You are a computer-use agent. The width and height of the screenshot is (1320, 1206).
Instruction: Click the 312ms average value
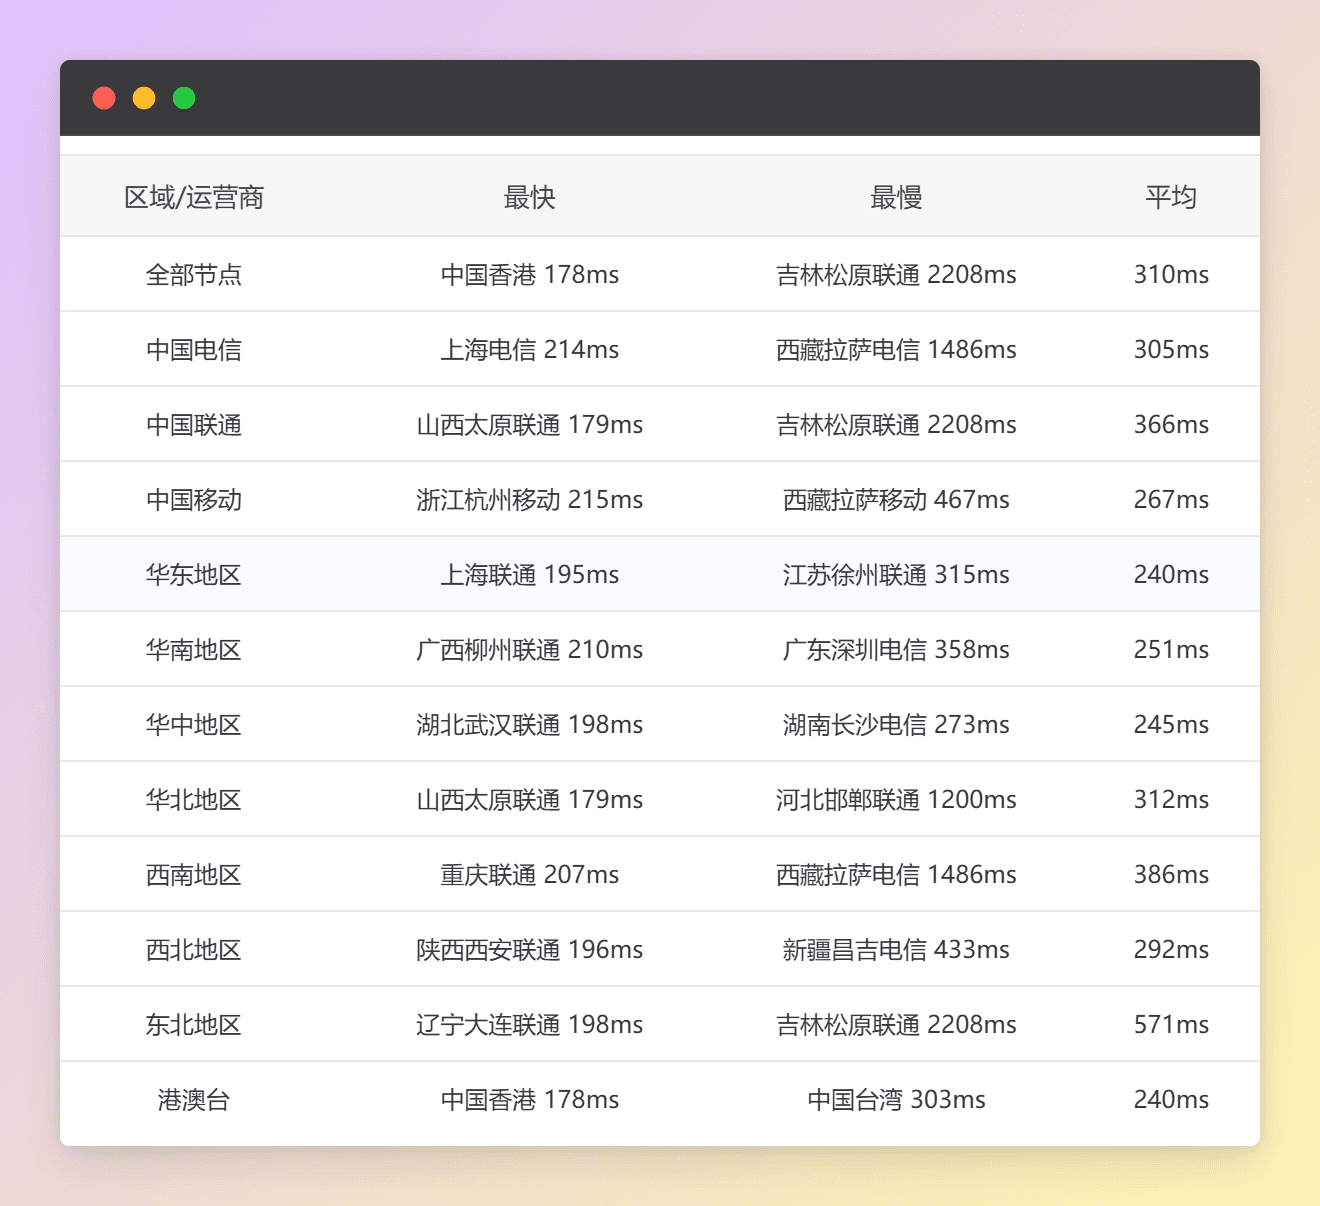(1171, 799)
